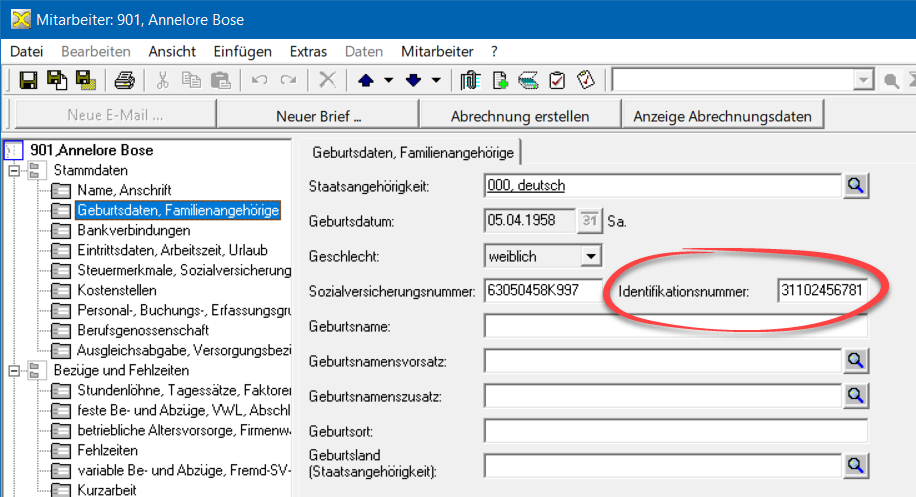
Task: Open the Geschlecht dropdown
Action: (591, 256)
